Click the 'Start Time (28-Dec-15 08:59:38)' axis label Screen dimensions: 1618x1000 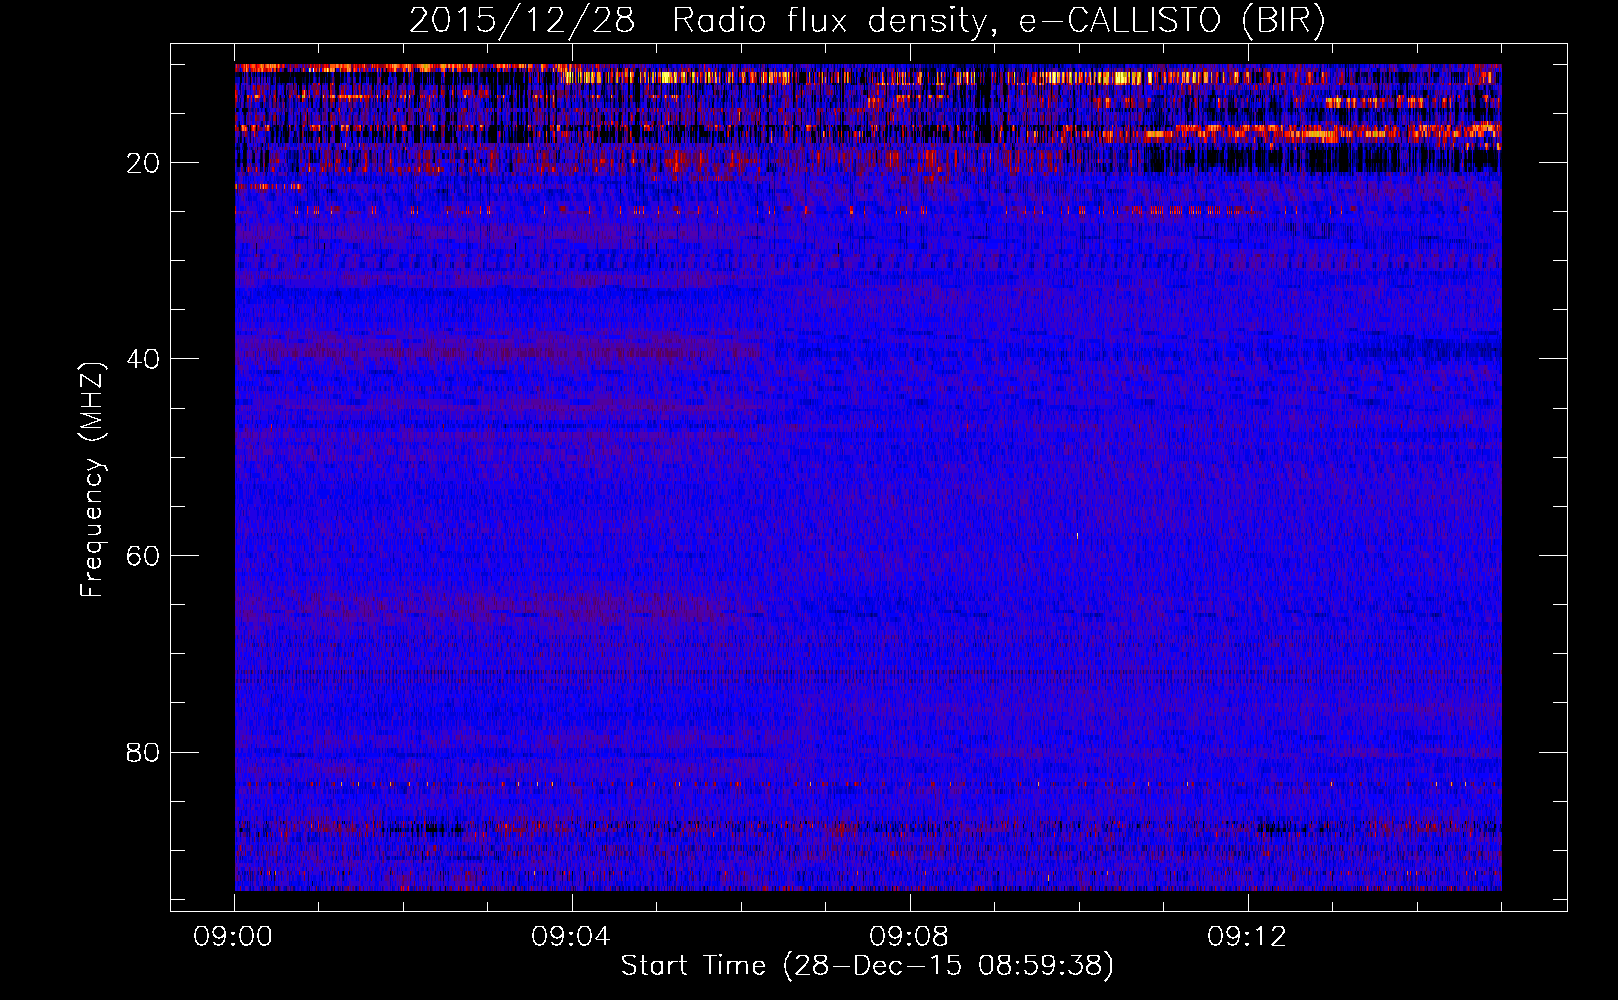[x=867, y=966]
